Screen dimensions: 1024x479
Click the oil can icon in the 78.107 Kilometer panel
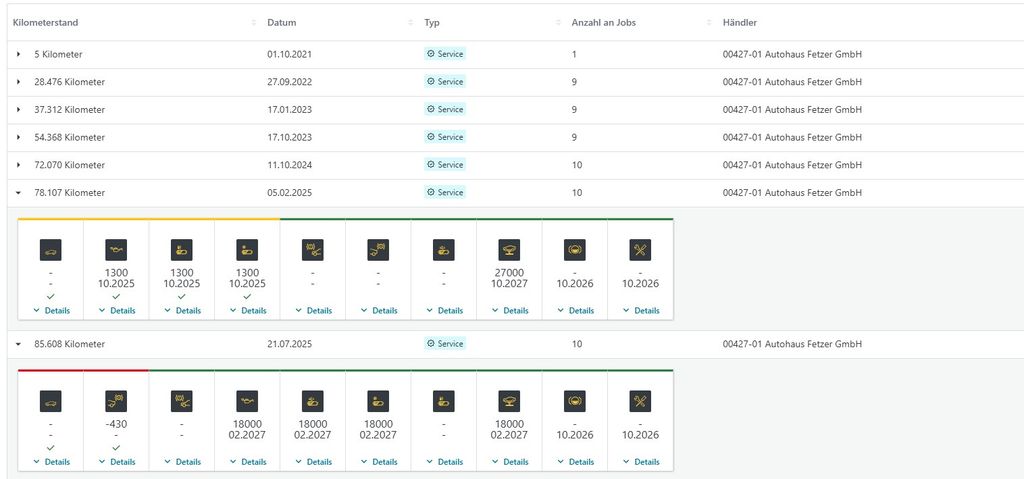[x=116, y=250]
